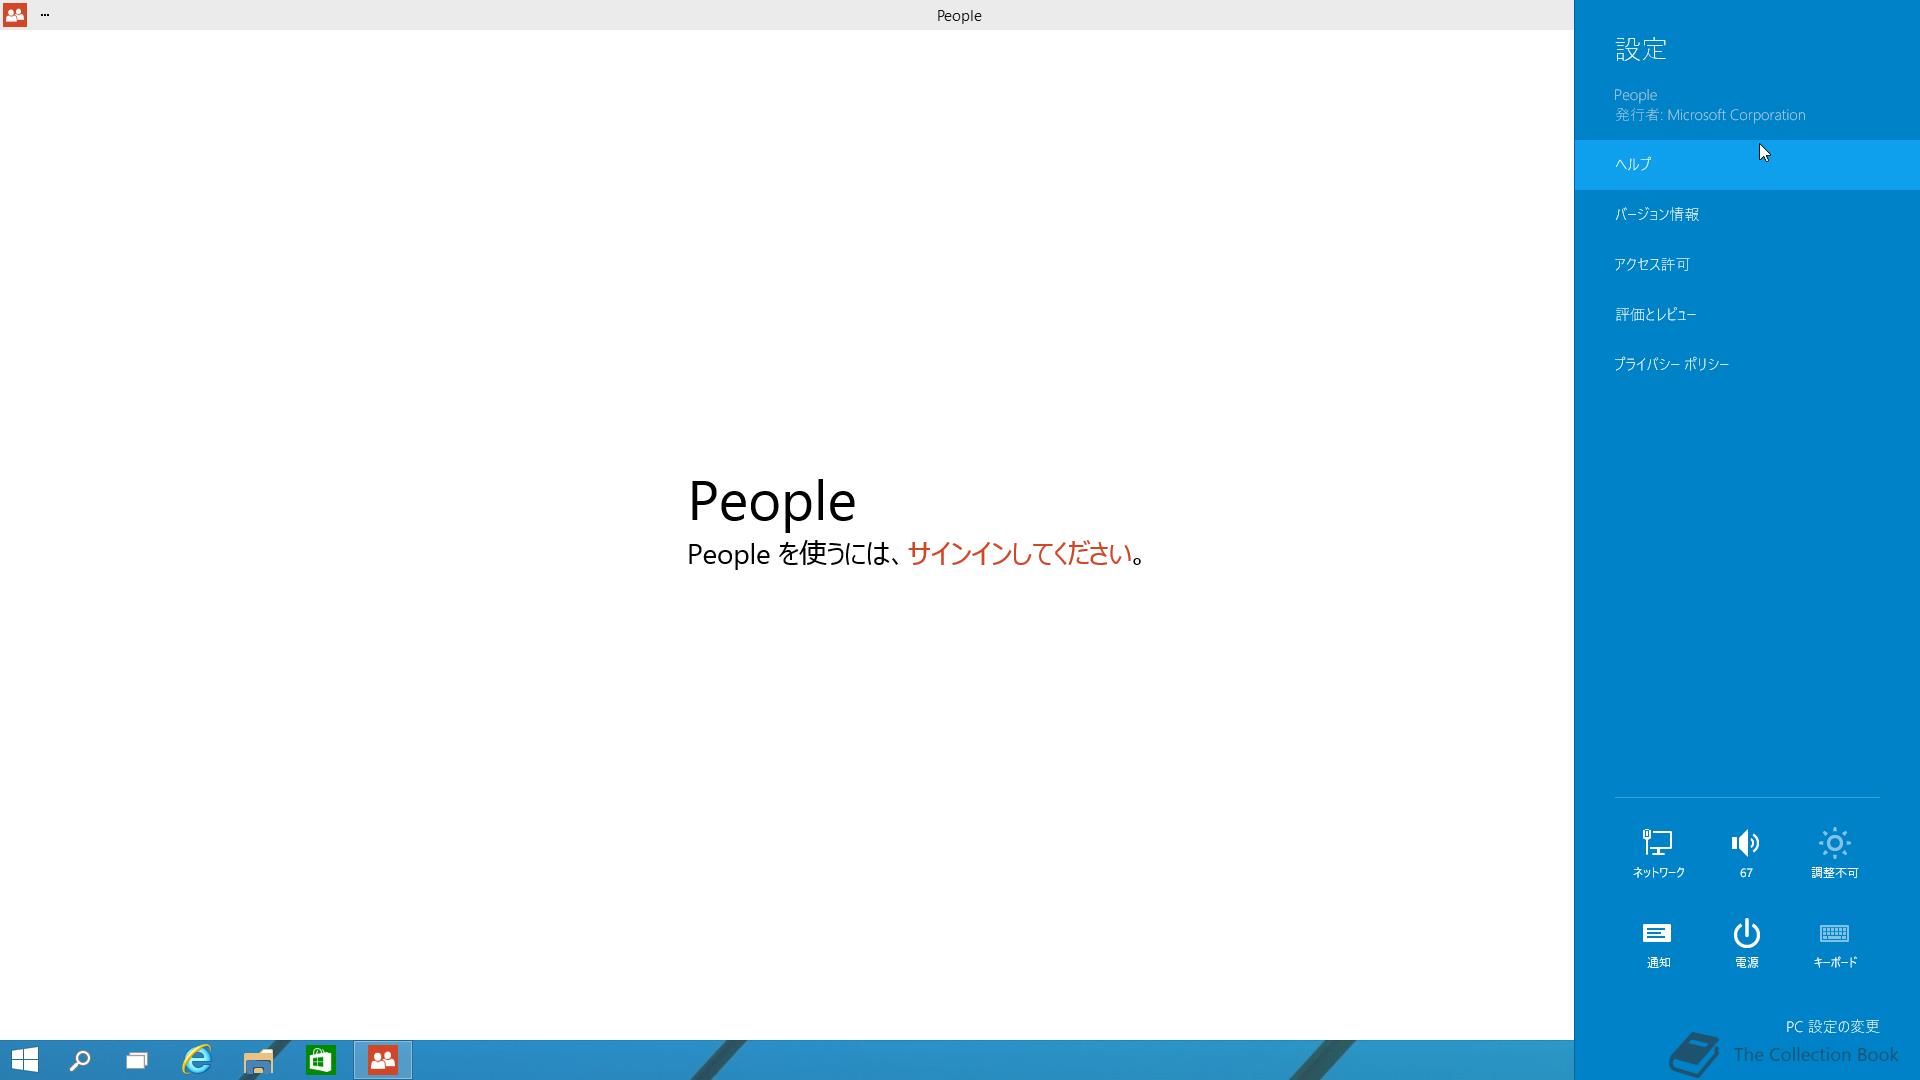Click the brightness sun icon
The width and height of the screenshot is (1920, 1080).
click(1834, 844)
